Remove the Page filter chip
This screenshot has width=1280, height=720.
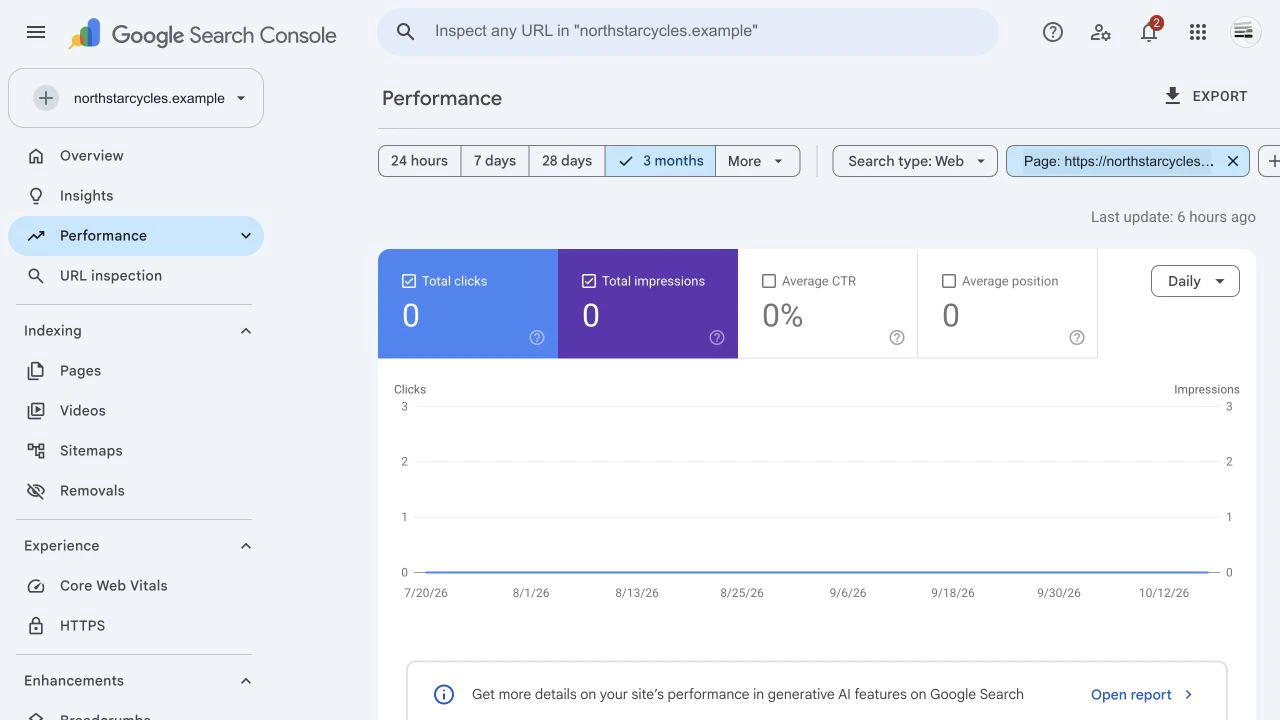coord(1233,161)
